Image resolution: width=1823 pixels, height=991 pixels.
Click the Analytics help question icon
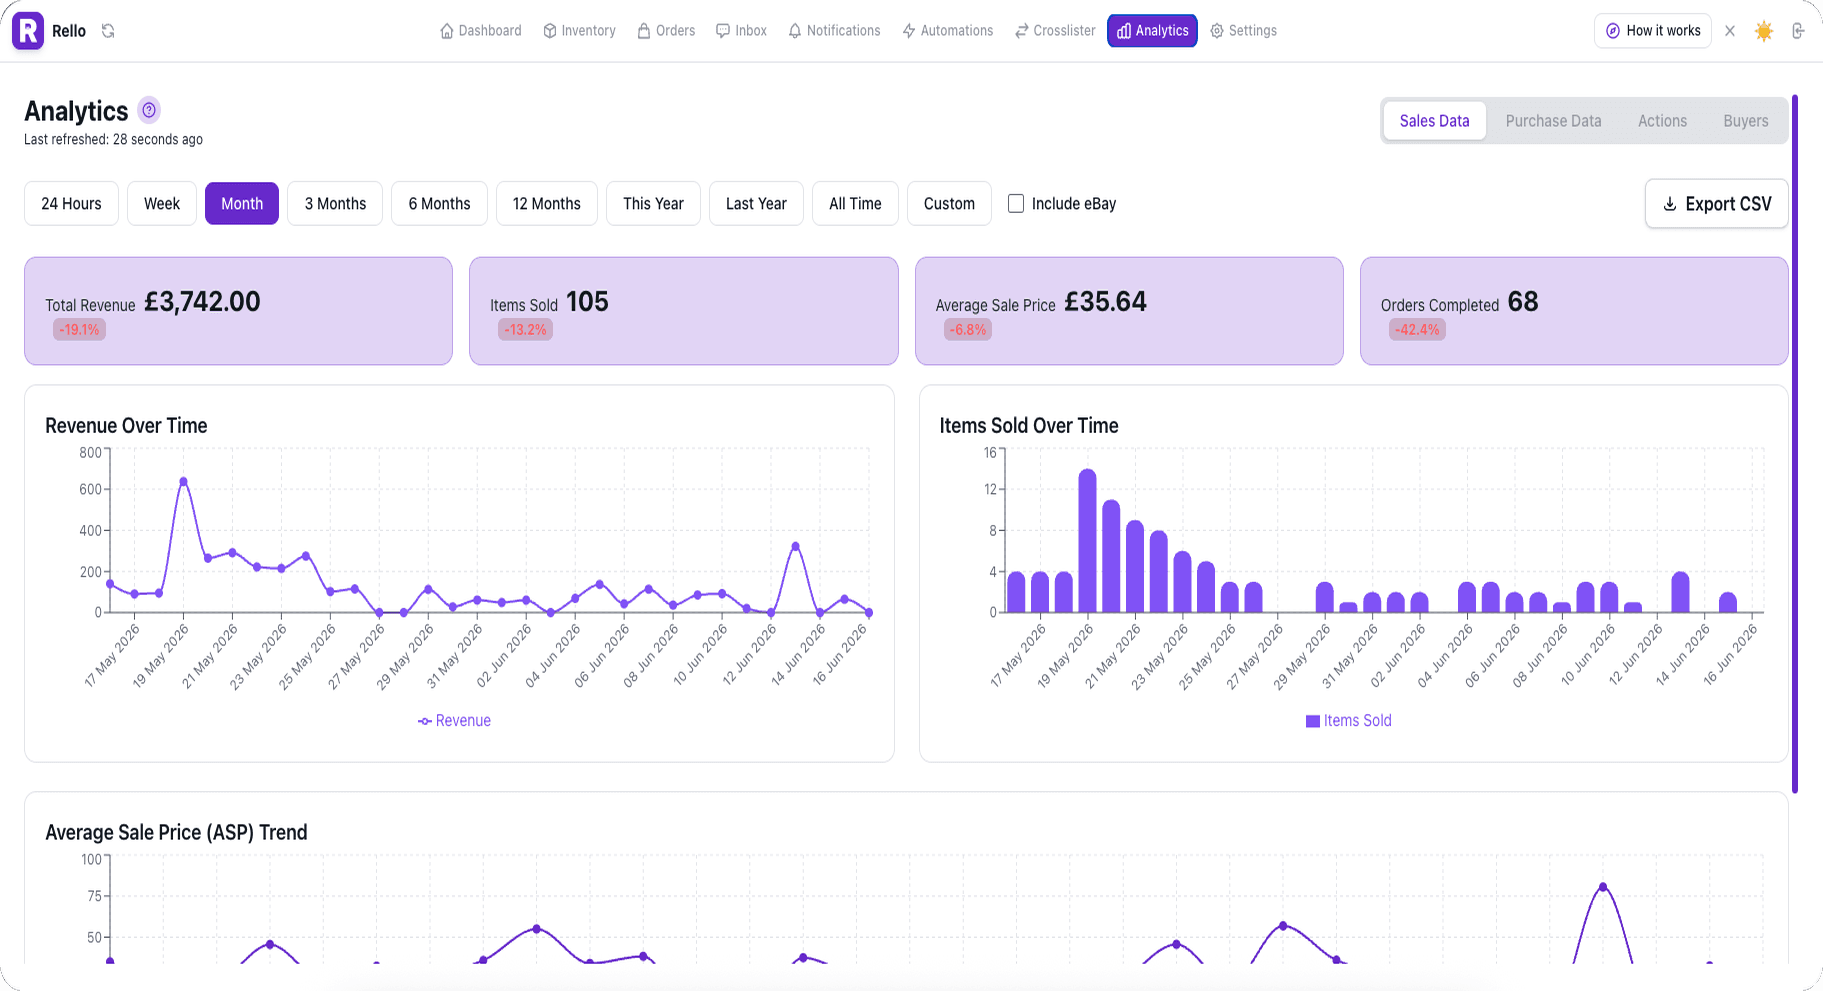149,110
